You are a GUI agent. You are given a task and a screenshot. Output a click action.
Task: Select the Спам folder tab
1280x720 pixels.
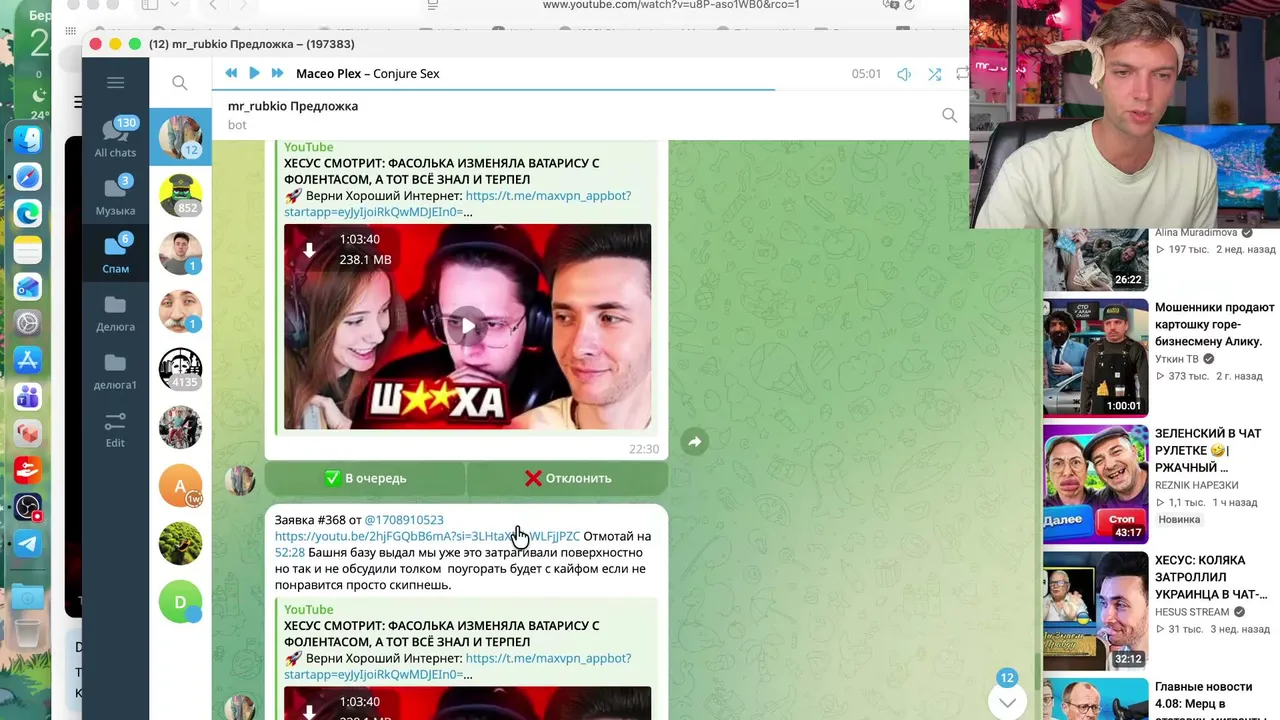[115, 253]
